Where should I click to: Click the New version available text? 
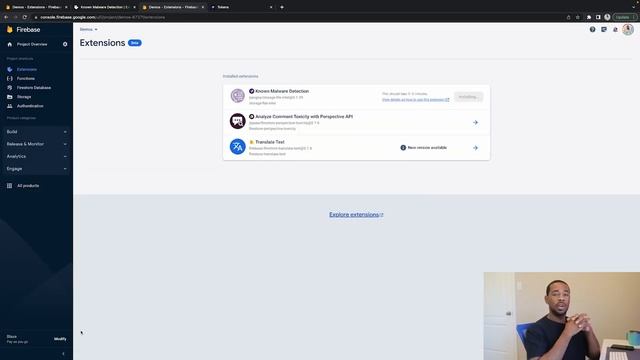point(427,148)
